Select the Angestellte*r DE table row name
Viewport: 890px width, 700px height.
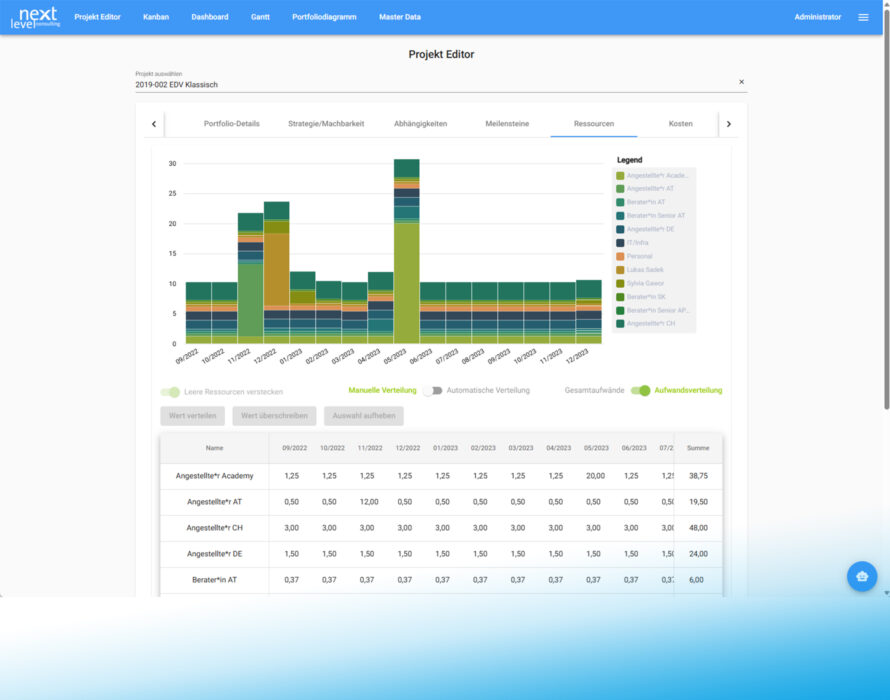(x=215, y=554)
